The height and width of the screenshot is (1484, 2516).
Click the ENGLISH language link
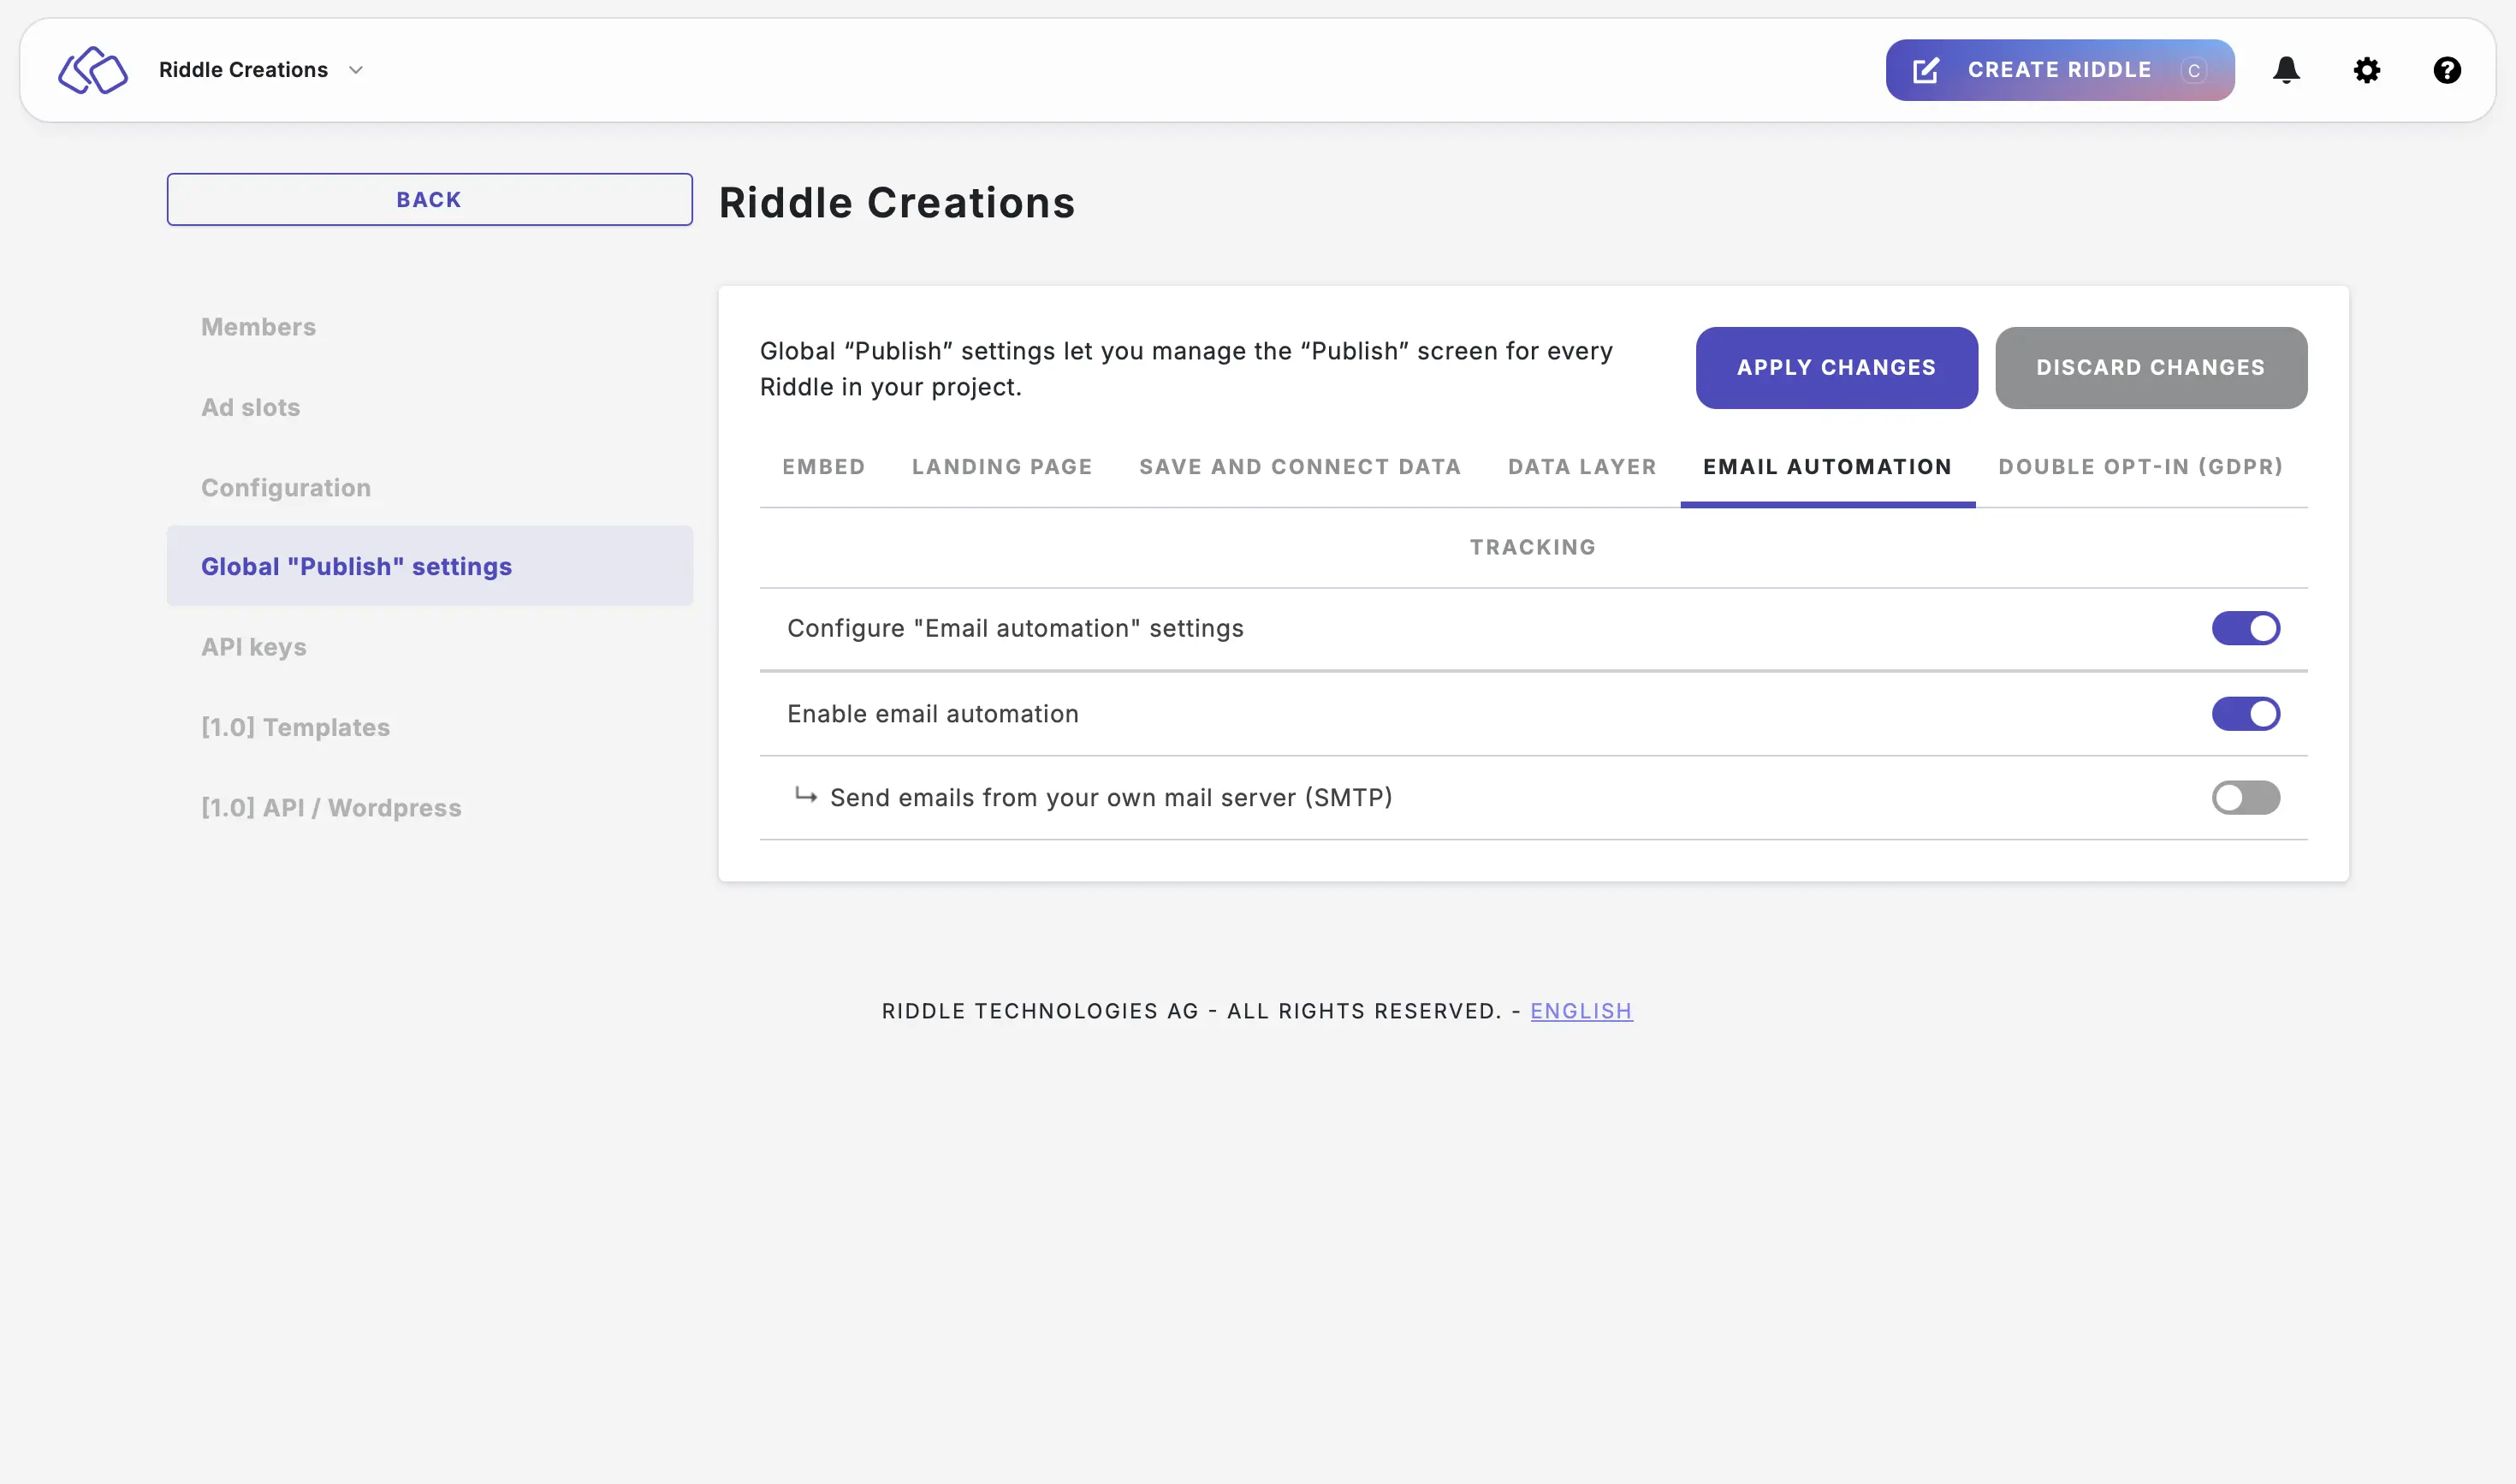point(1581,1011)
